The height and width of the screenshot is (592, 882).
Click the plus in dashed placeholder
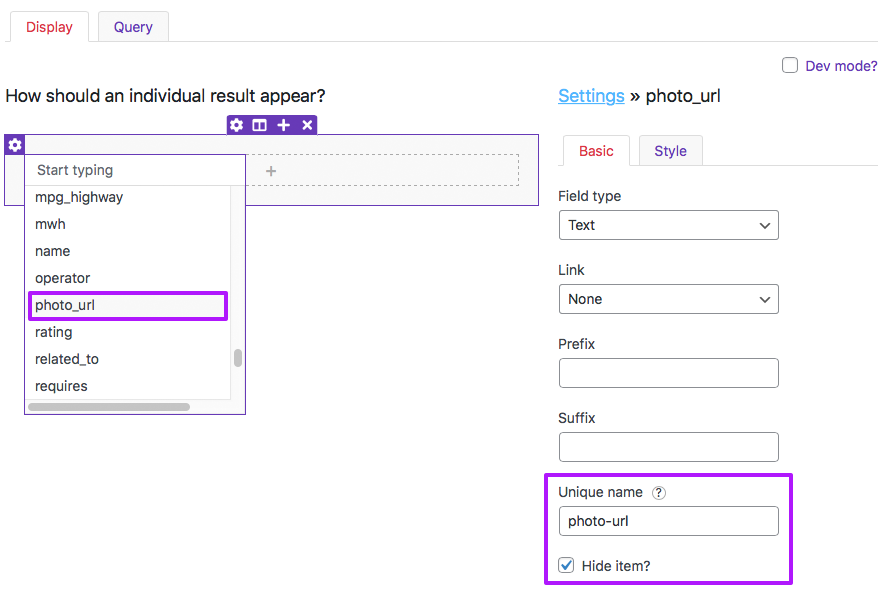click(271, 171)
